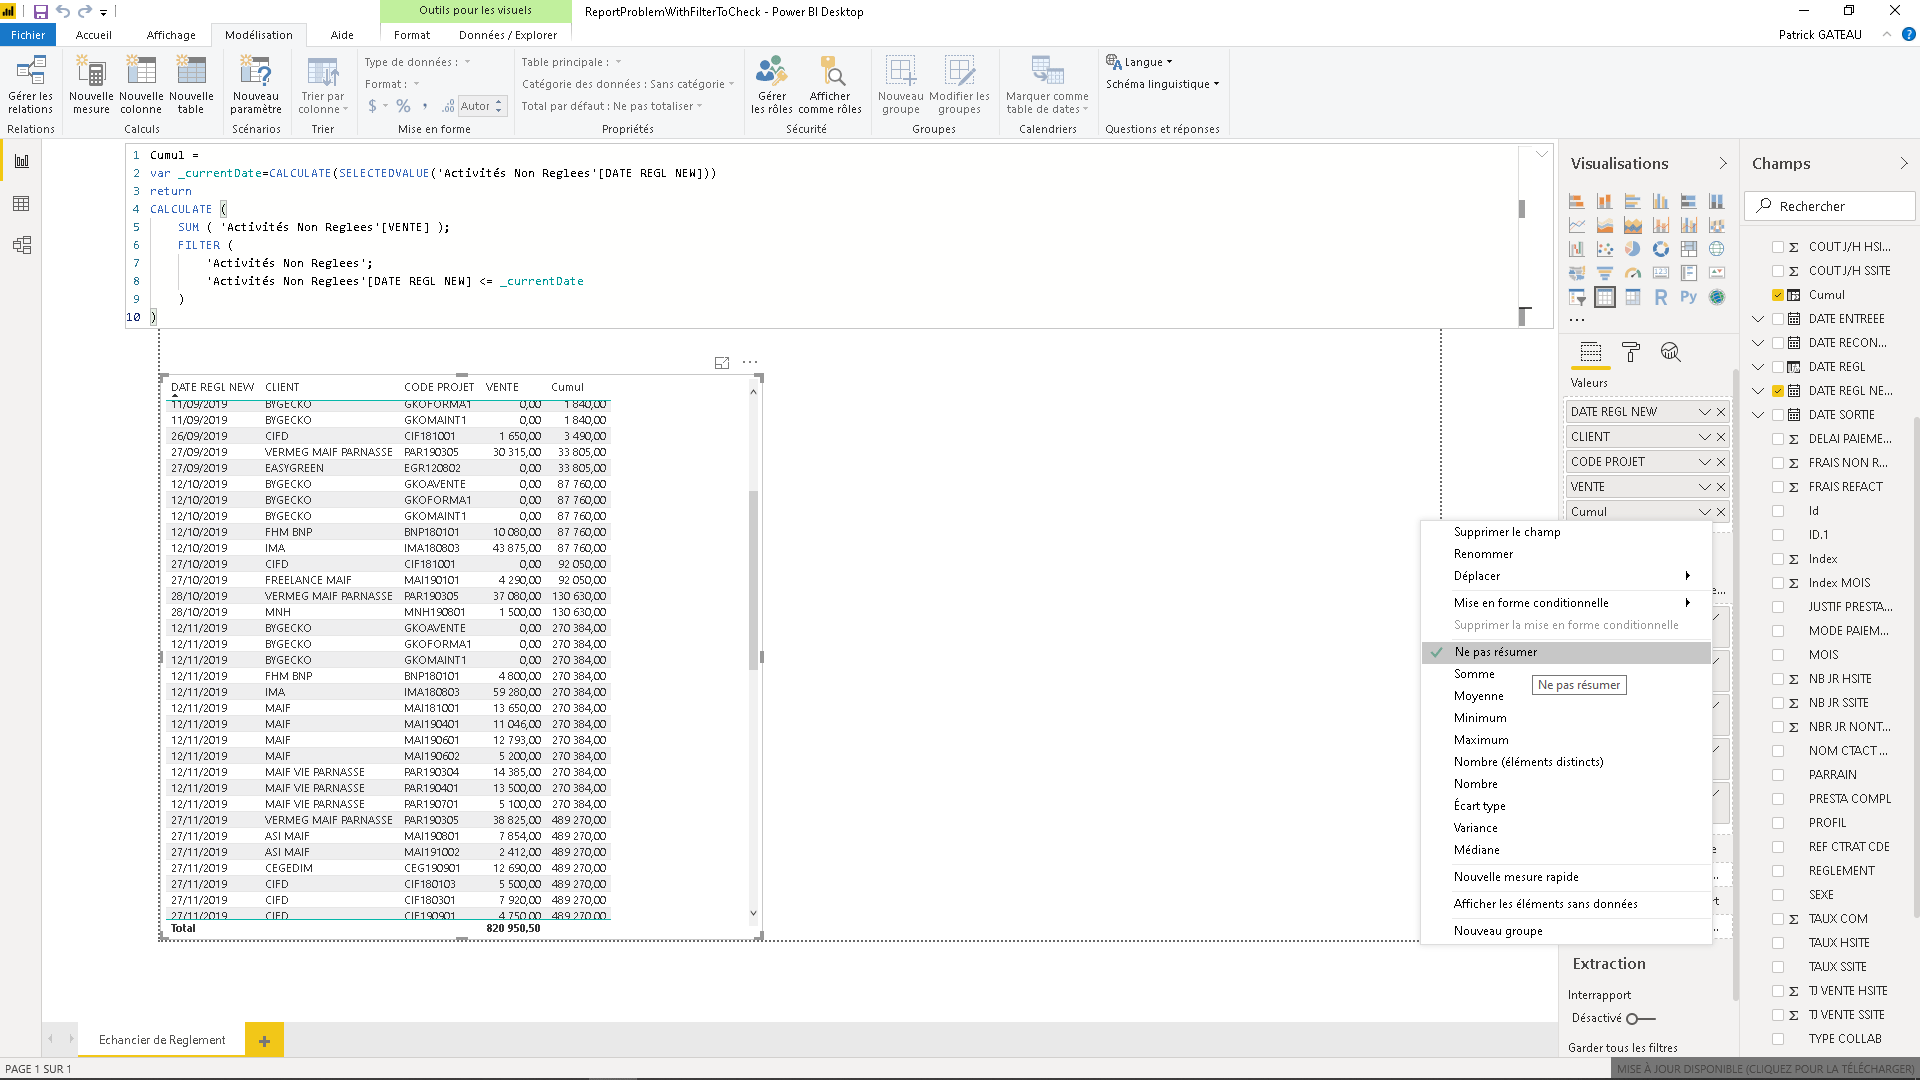
Task: Open Gérer les rôles security
Action: pos(771,85)
